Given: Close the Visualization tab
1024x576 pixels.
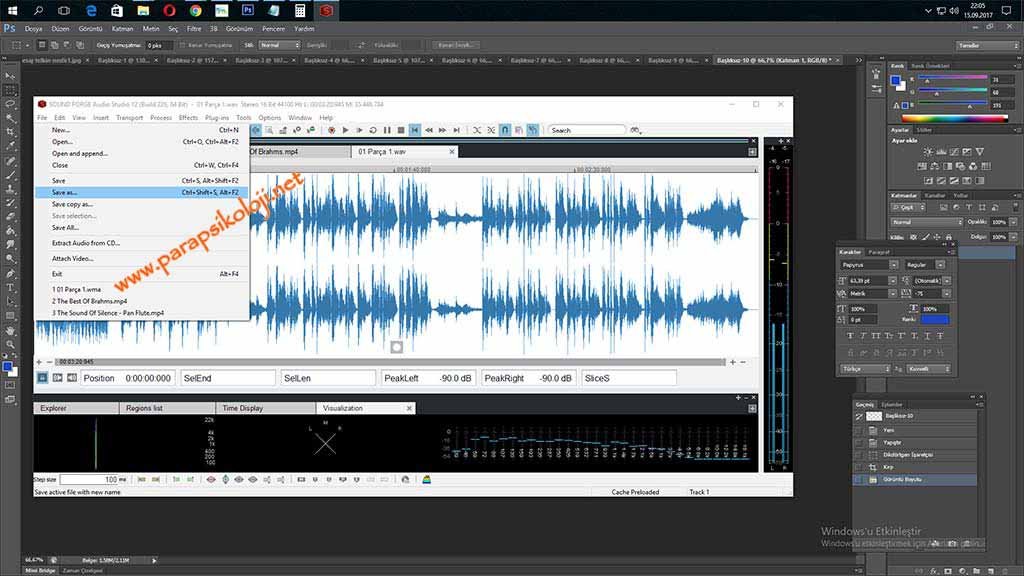Looking at the screenshot, I should tap(409, 408).
